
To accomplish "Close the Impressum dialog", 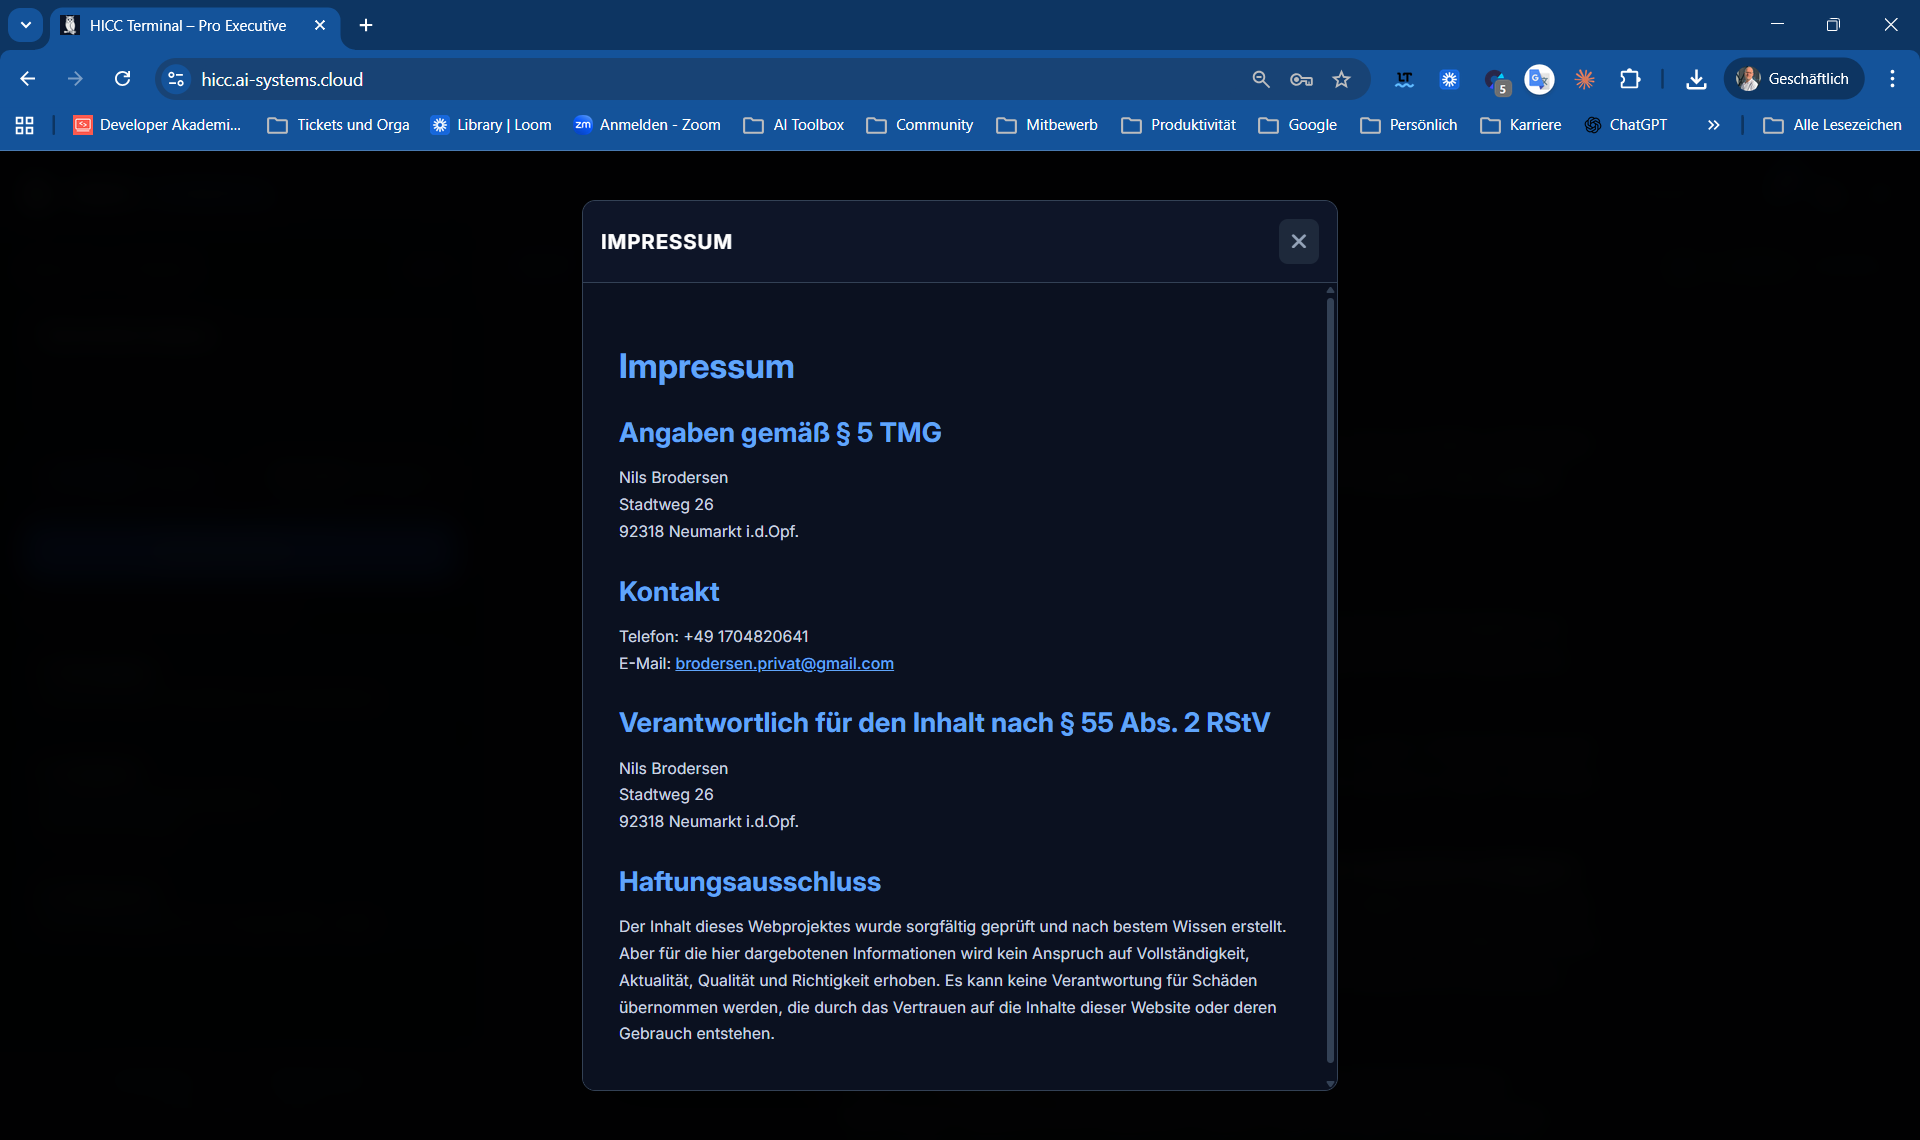I will point(1298,241).
